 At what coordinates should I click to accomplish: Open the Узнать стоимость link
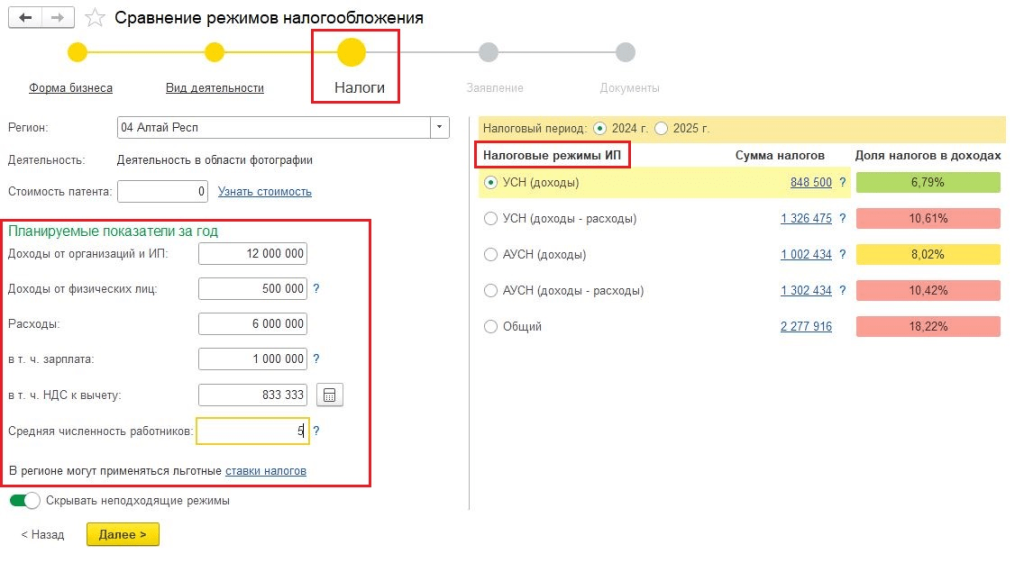(264, 192)
